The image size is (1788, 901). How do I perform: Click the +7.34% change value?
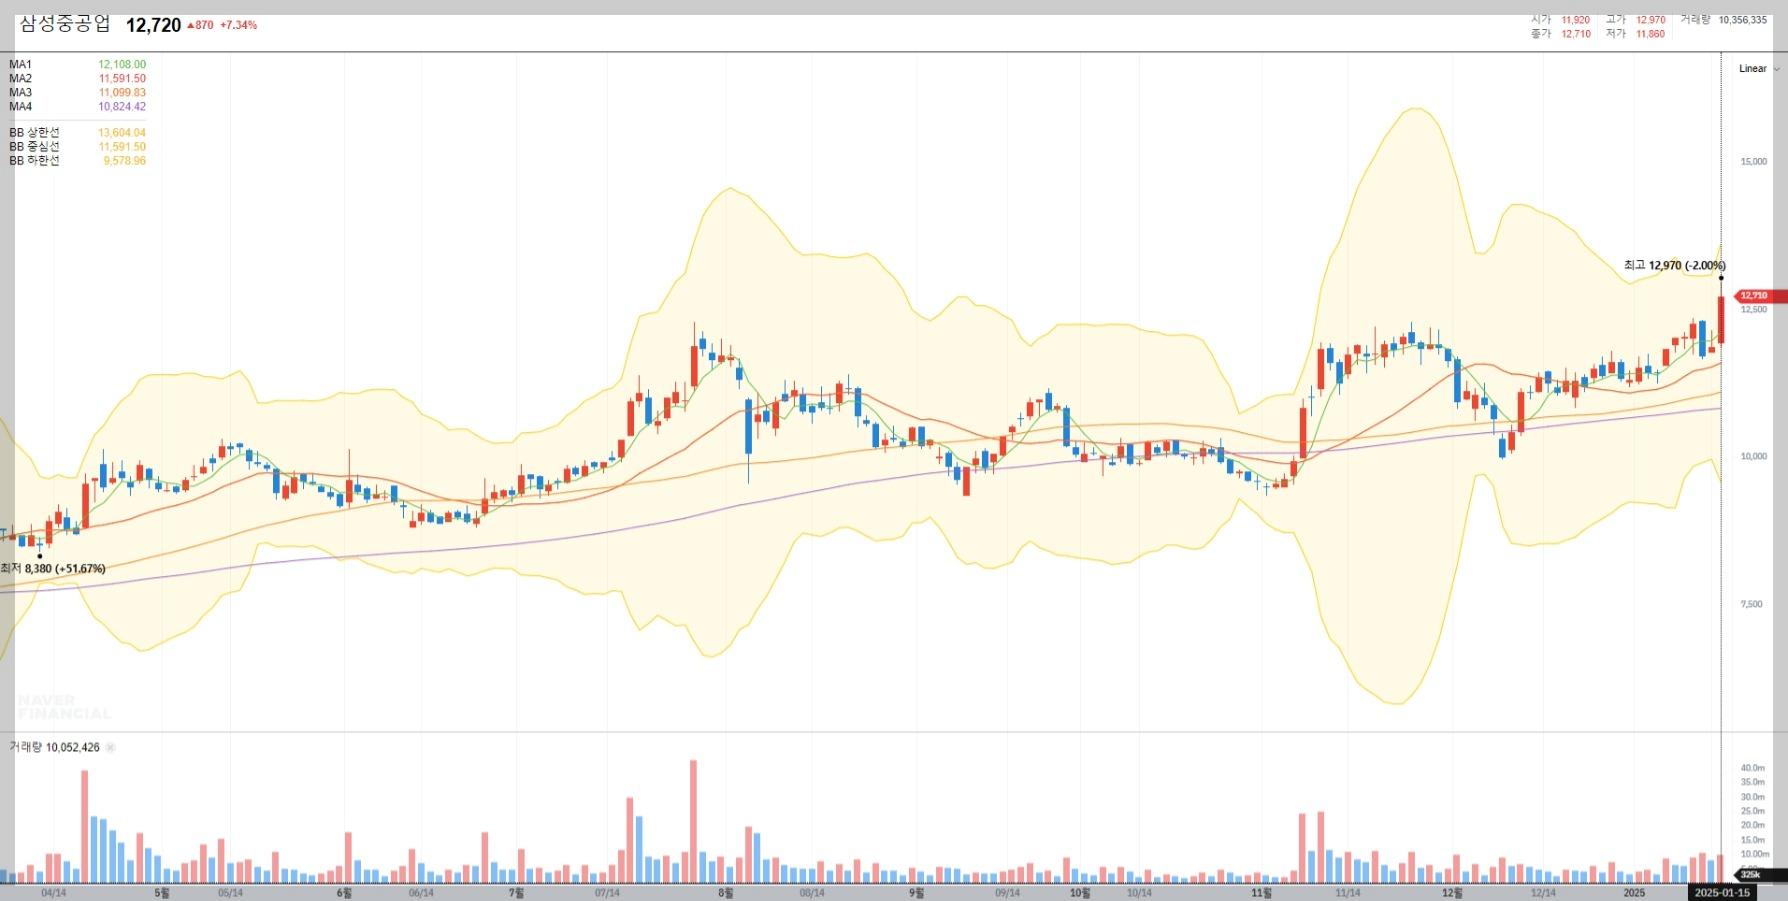(x=238, y=25)
